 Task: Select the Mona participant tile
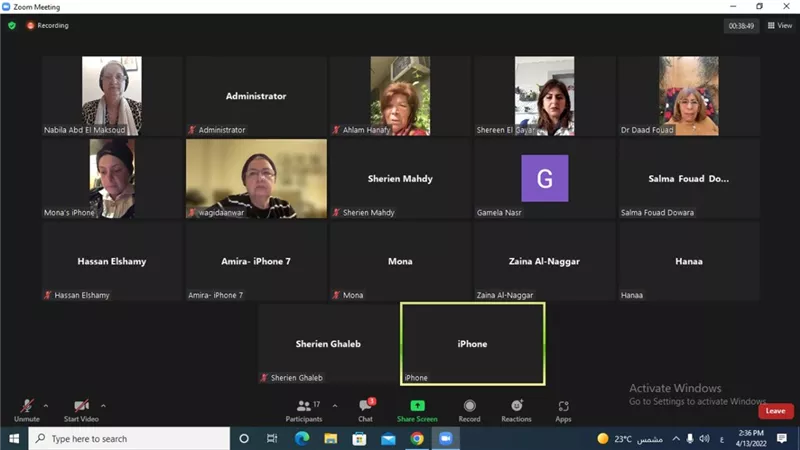[400, 261]
